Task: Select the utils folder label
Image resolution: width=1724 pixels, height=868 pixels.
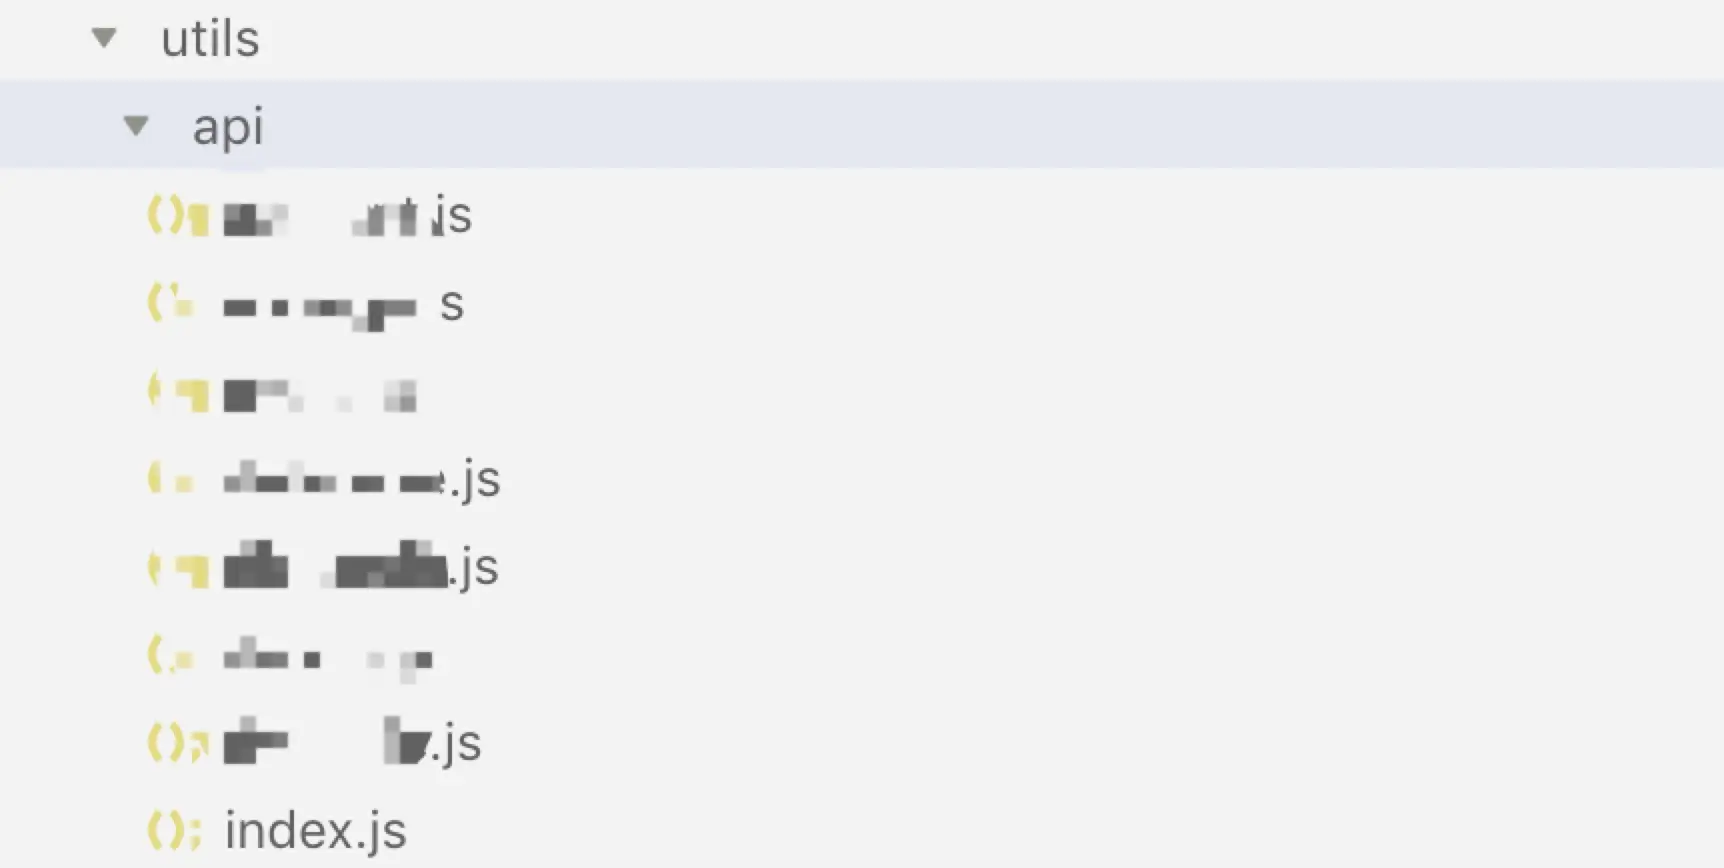Action: pyautogui.click(x=210, y=39)
